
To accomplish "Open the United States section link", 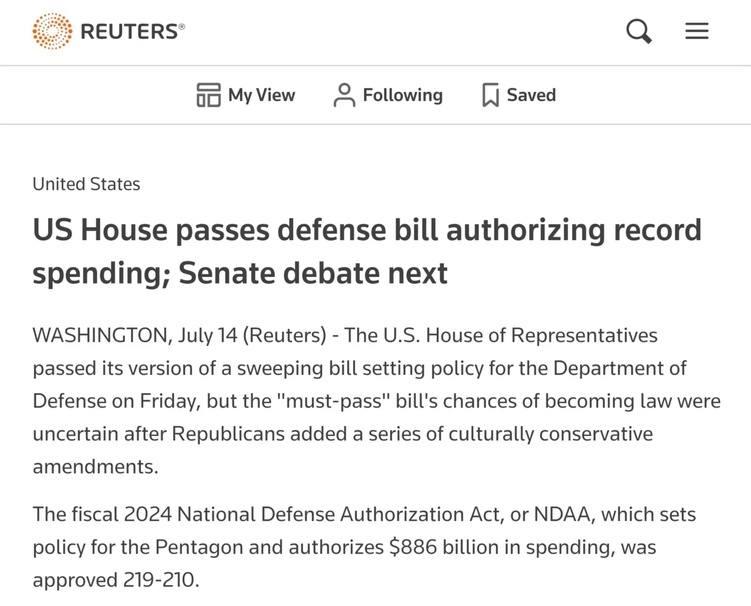I will pyautogui.click(x=86, y=184).
